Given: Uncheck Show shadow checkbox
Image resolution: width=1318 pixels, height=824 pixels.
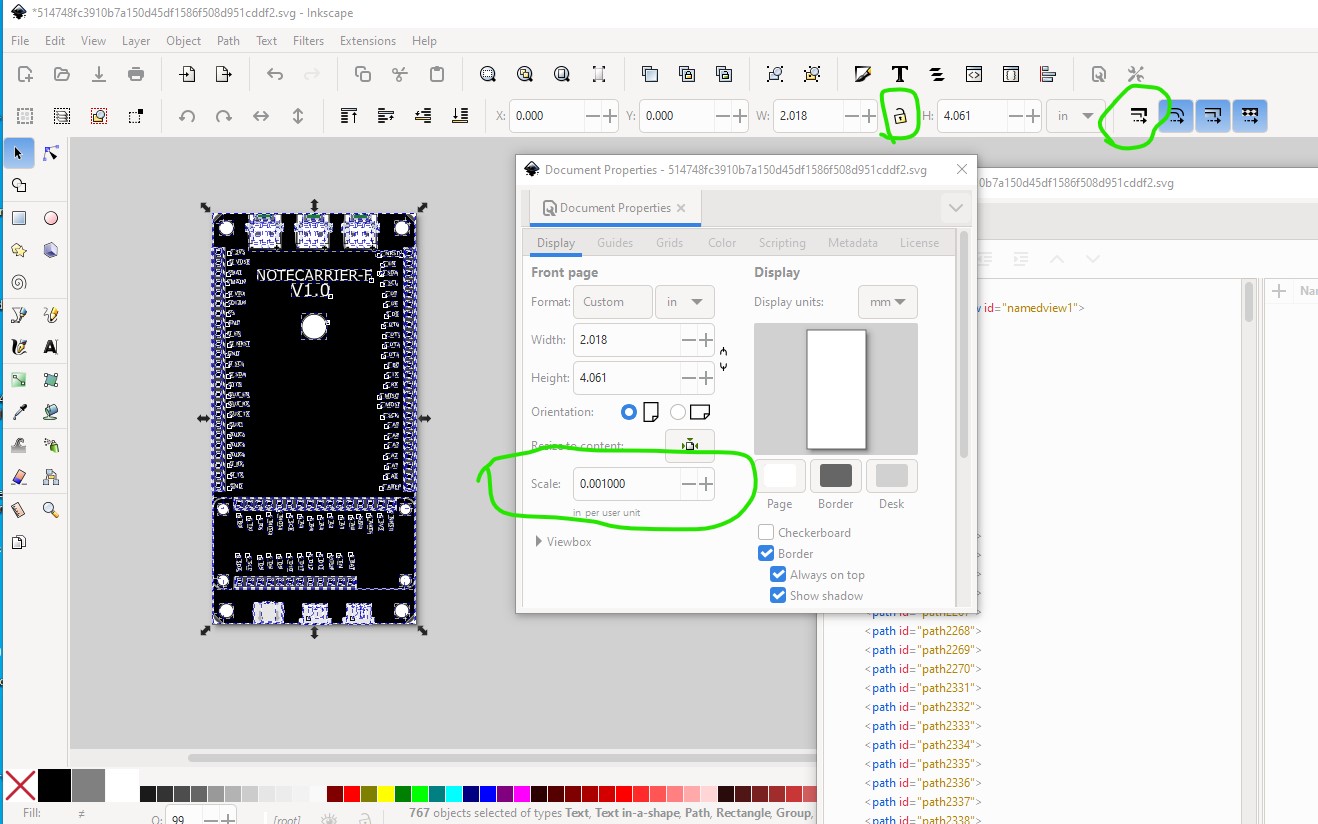Looking at the screenshot, I should (x=778, y=595).
